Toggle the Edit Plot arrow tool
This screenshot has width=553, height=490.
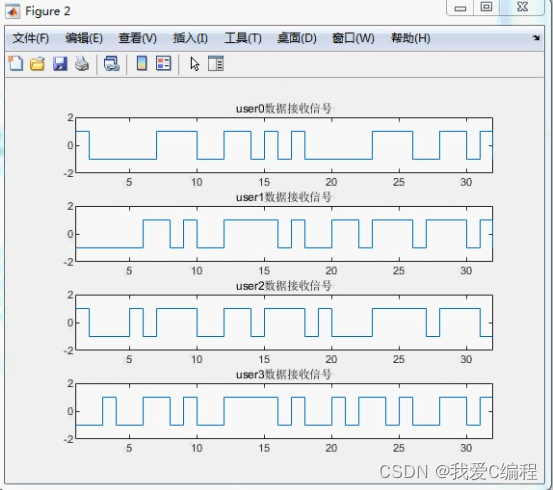click(195, 64)
